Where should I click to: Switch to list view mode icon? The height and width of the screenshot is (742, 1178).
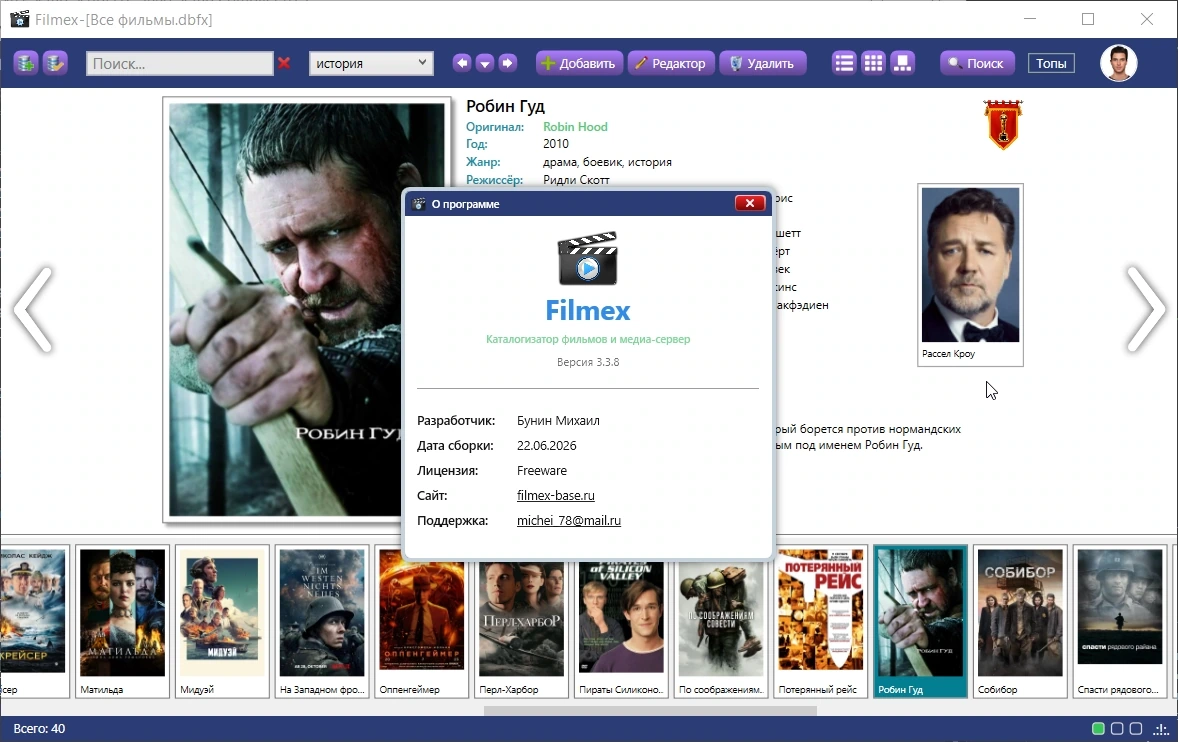[x=844, y=63]
